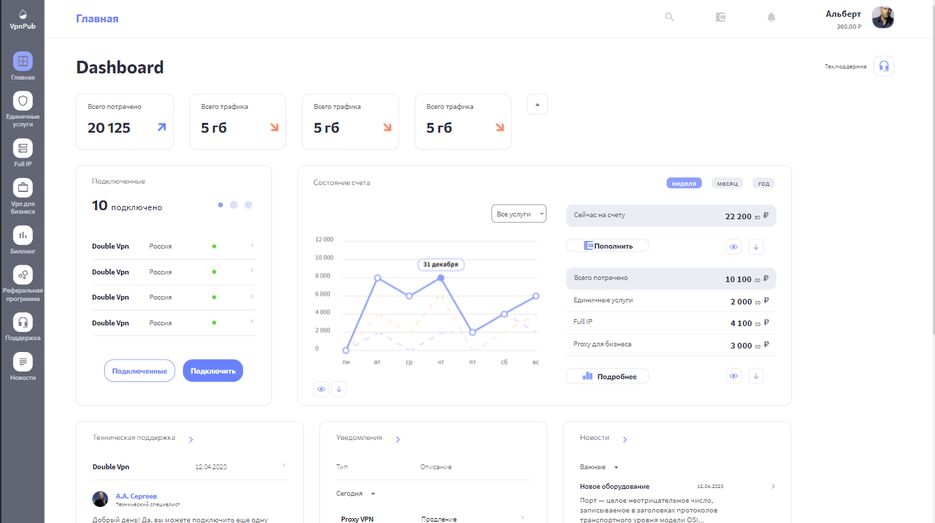935x523 pixels.
Task: Open Альберт's profile avatar
Action: pyautogui.click(x=883, y=18)
